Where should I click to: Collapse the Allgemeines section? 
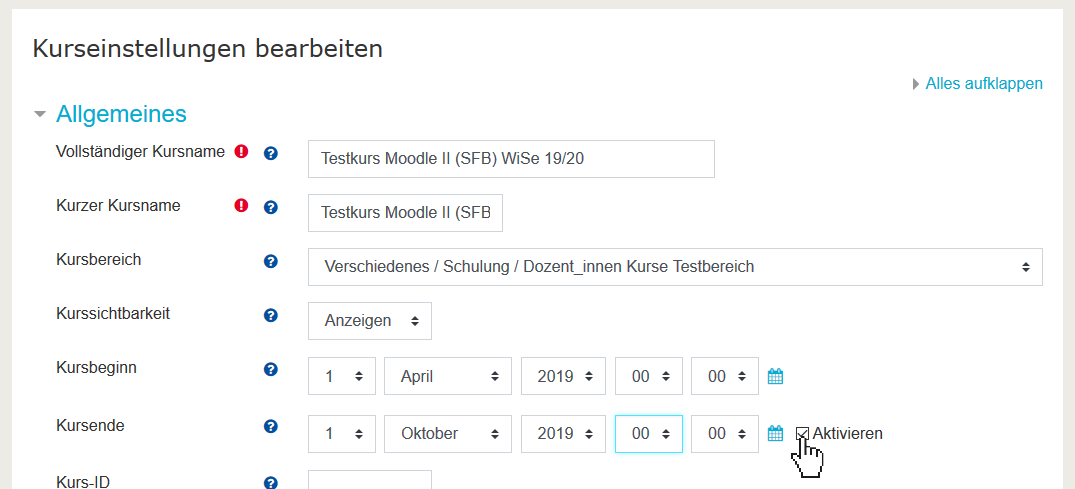click(40, 115)
